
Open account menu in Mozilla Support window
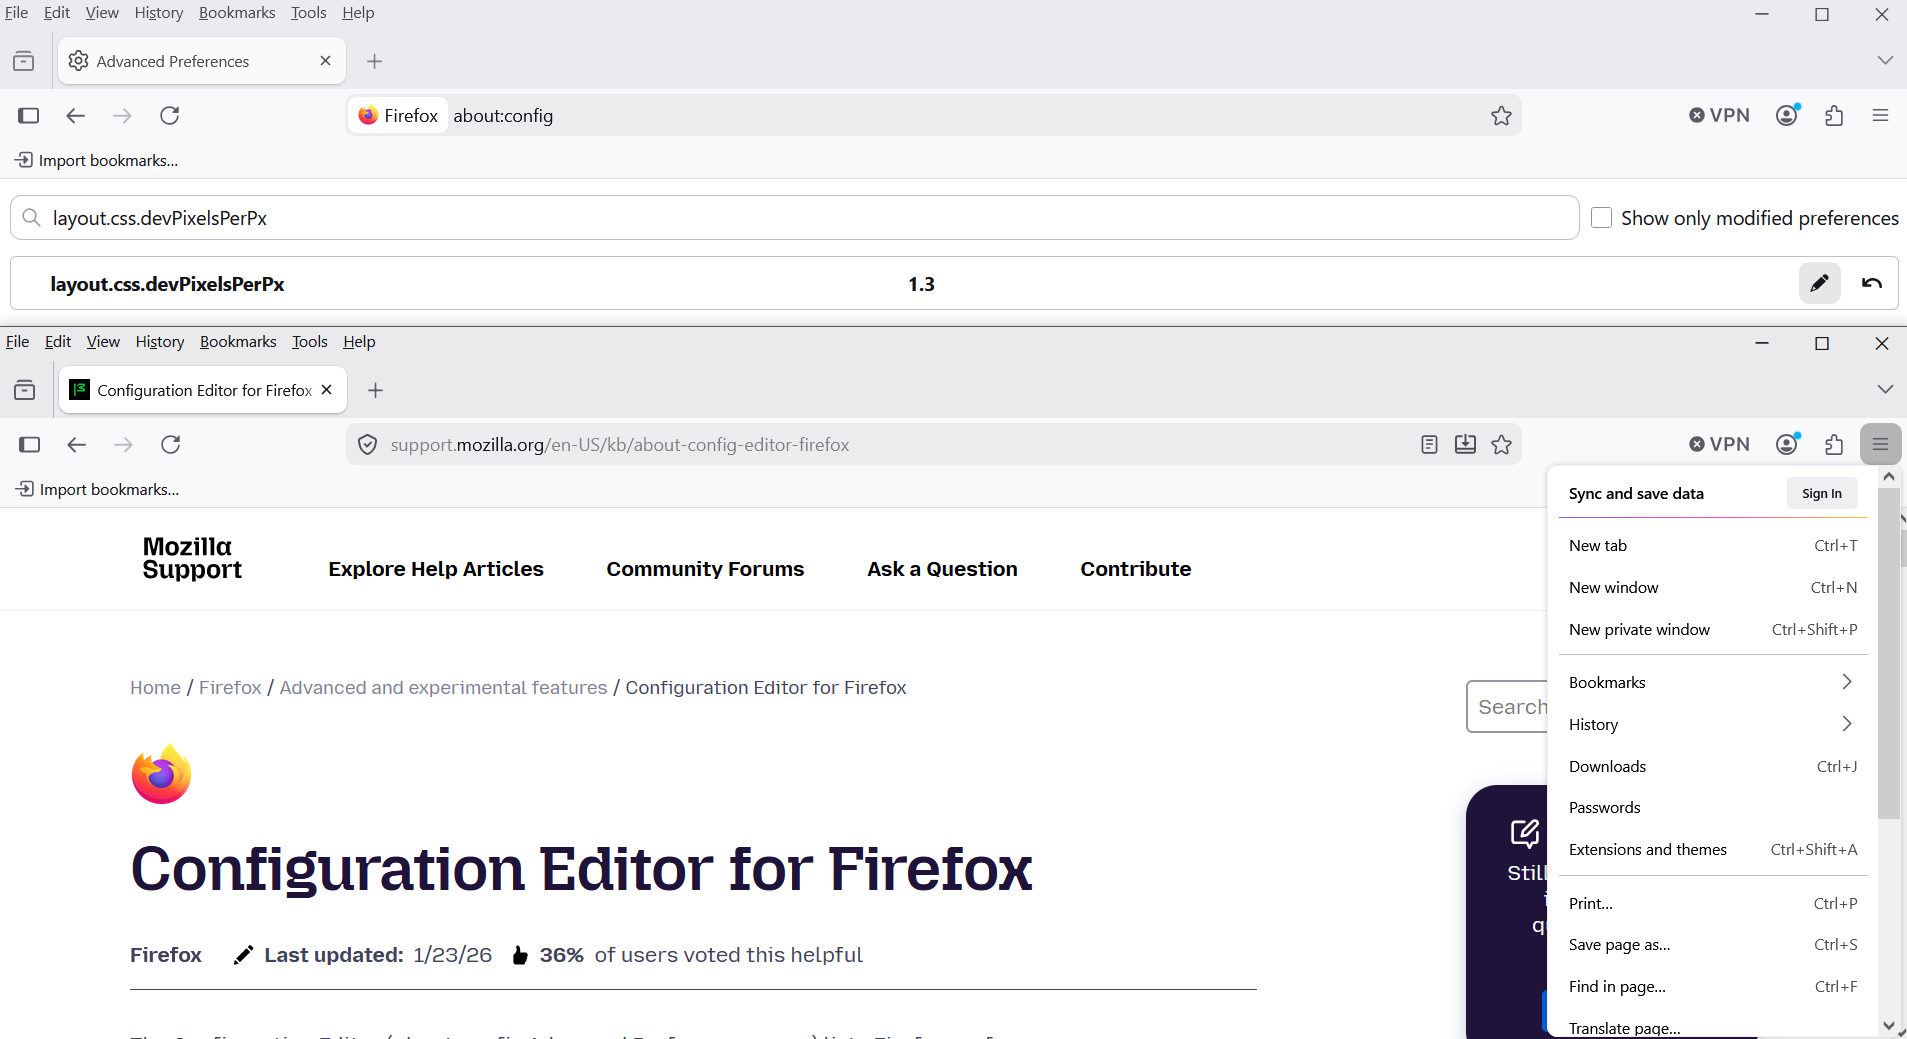click(1787, 445)
